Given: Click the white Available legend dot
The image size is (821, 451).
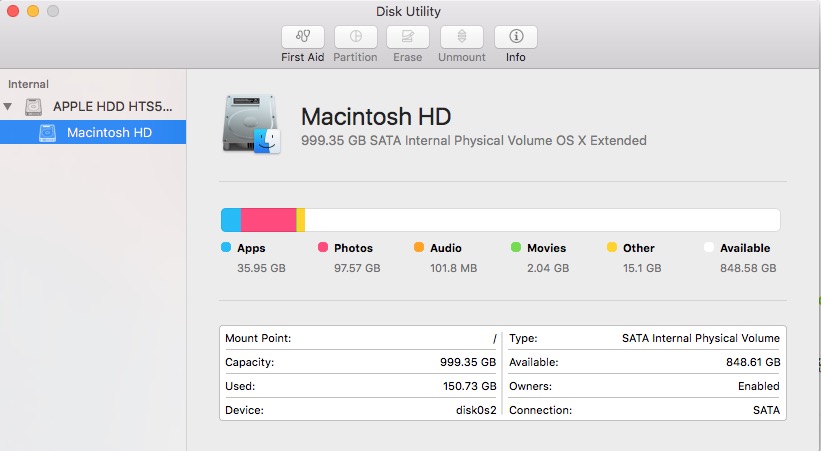Looking at the screenshot, I should click(709, 247).
